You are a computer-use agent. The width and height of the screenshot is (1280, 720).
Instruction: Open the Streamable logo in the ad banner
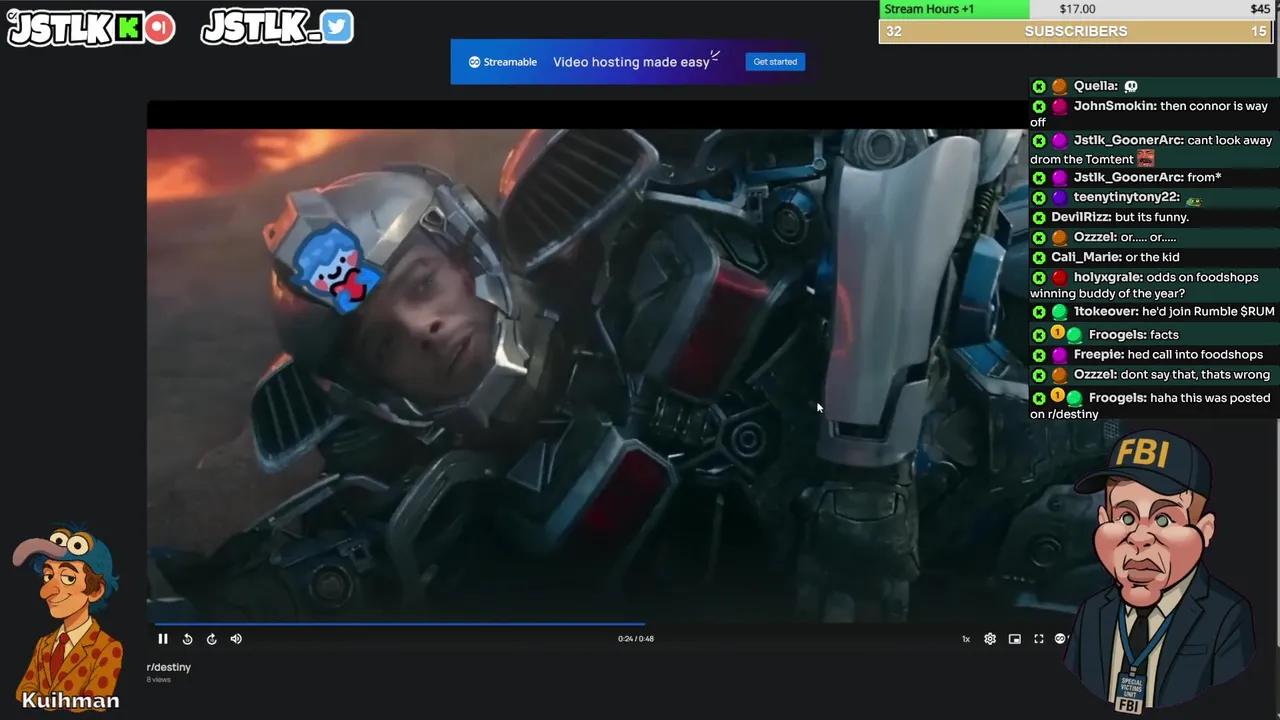(503, 62)
